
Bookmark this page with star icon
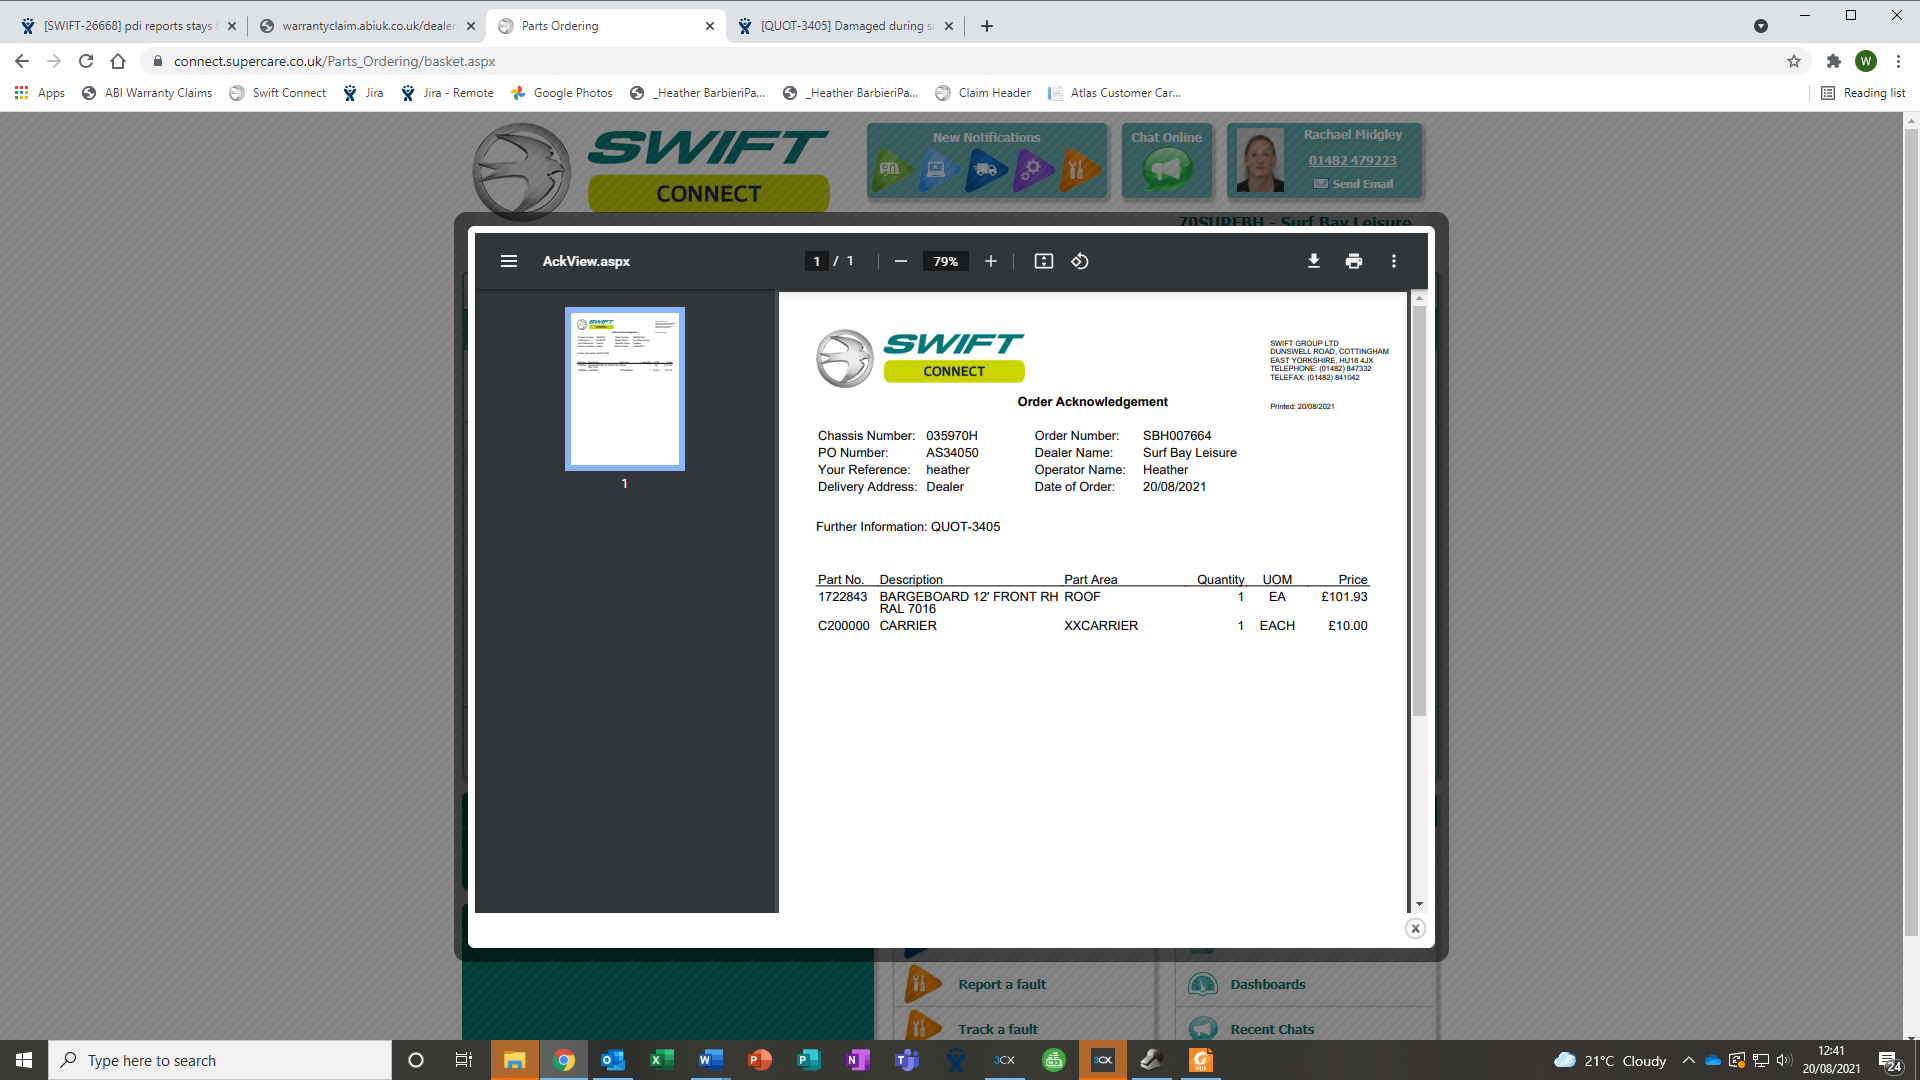pyautogui.click(x=1794, y=61)
